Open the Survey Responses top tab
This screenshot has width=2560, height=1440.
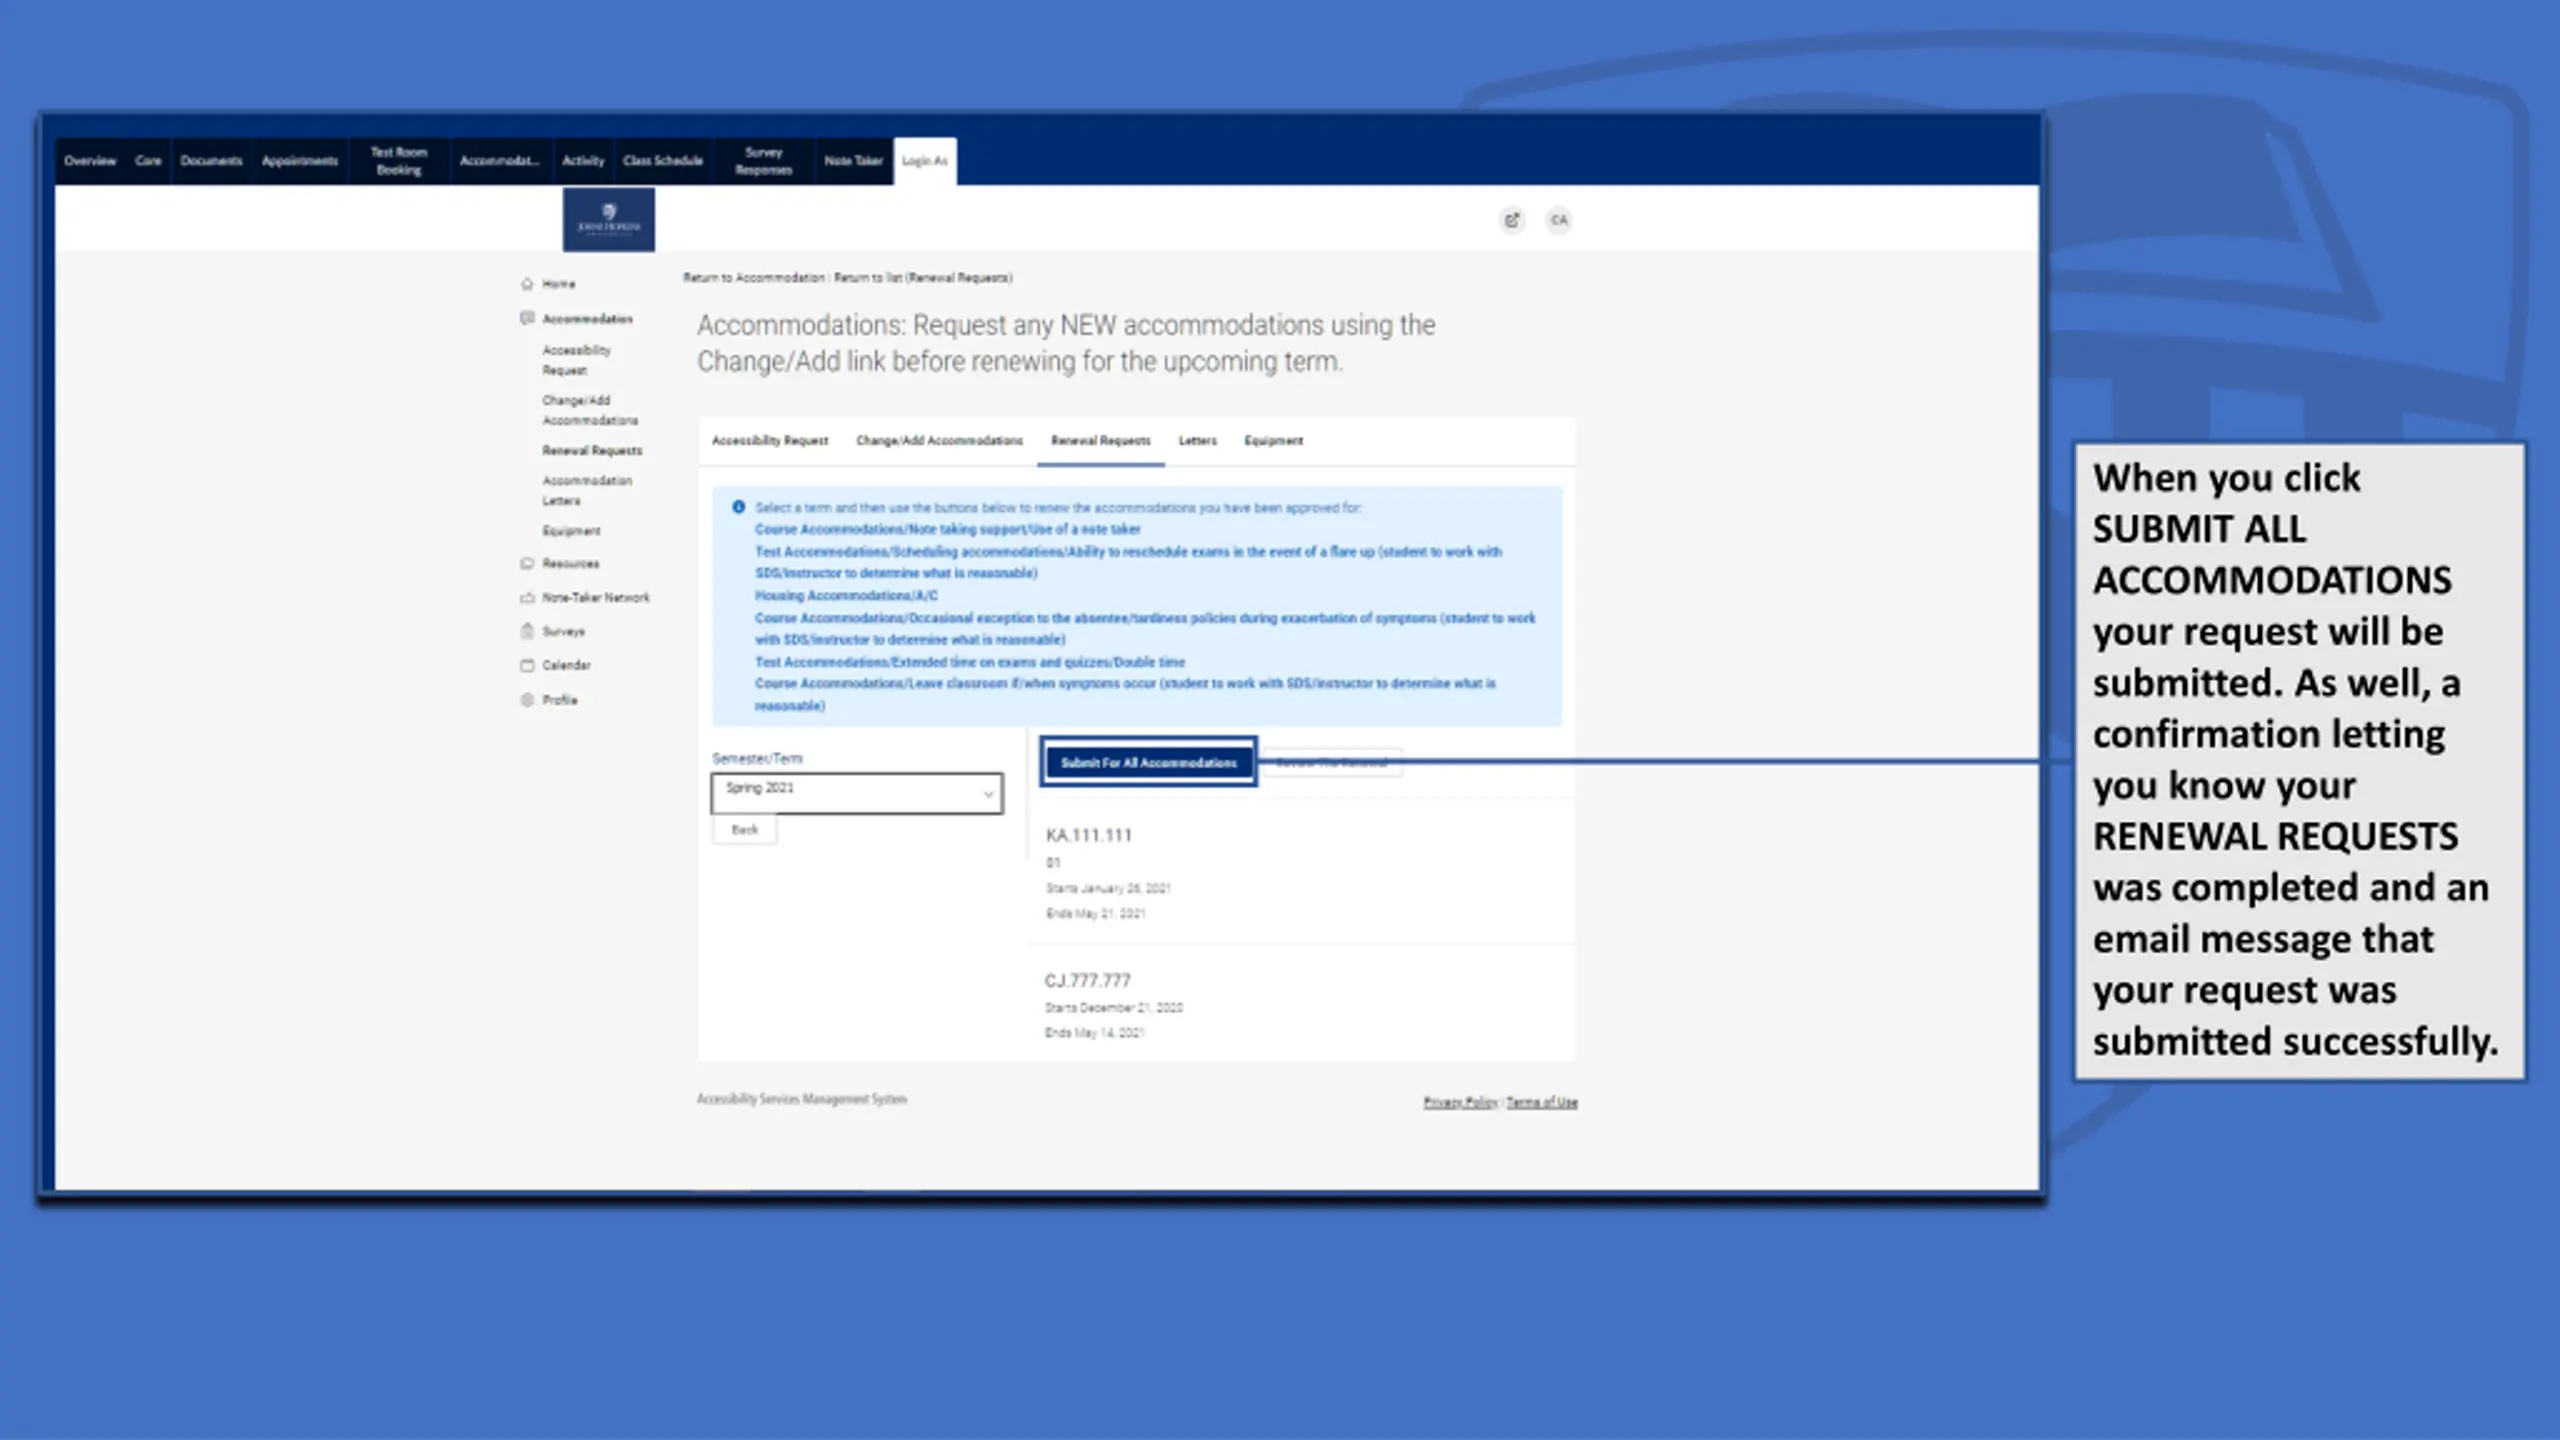point(763,161)
